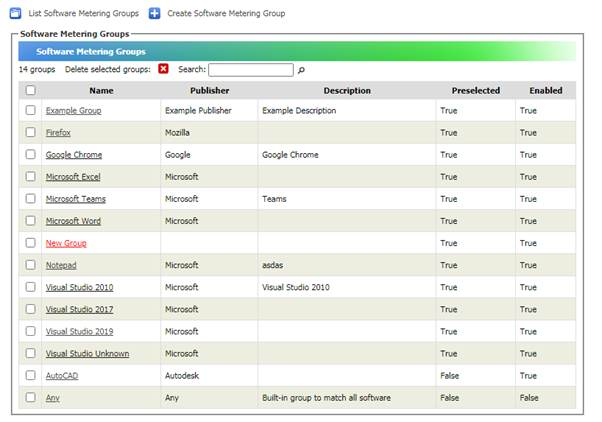Check the Visual Studio Unknown row checkbox
This screenshot has height=422, width=602.
(31, 353)
